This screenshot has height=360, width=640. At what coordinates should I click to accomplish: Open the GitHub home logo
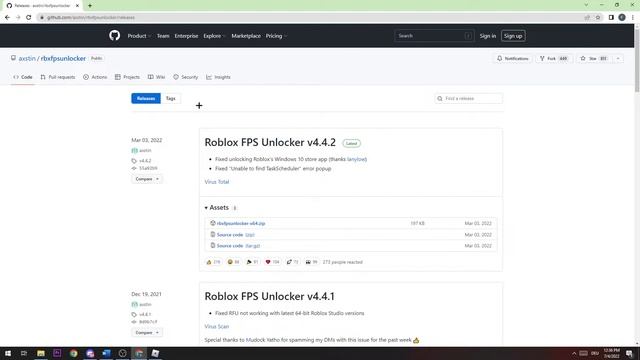(x=115, y=36)
